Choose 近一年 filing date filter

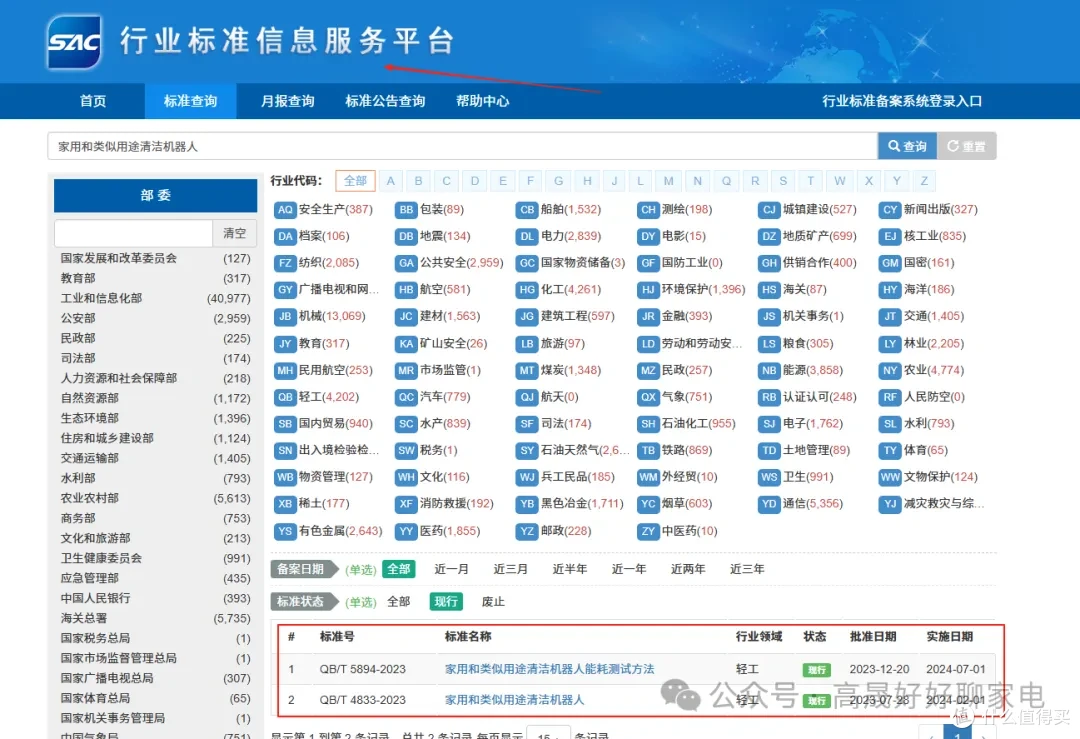coord(629,569)
